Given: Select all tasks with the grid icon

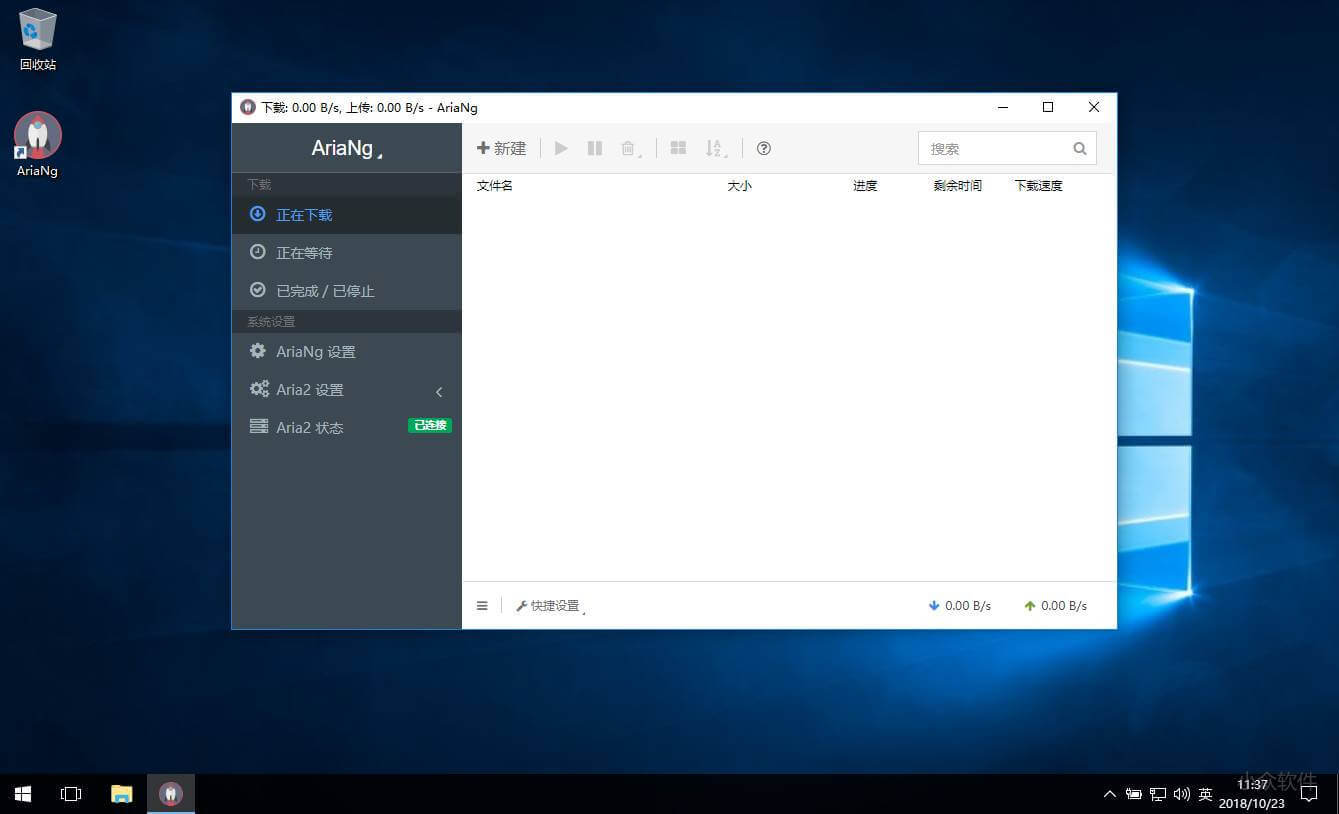Looking at the screenshot, I should (678, 148).
